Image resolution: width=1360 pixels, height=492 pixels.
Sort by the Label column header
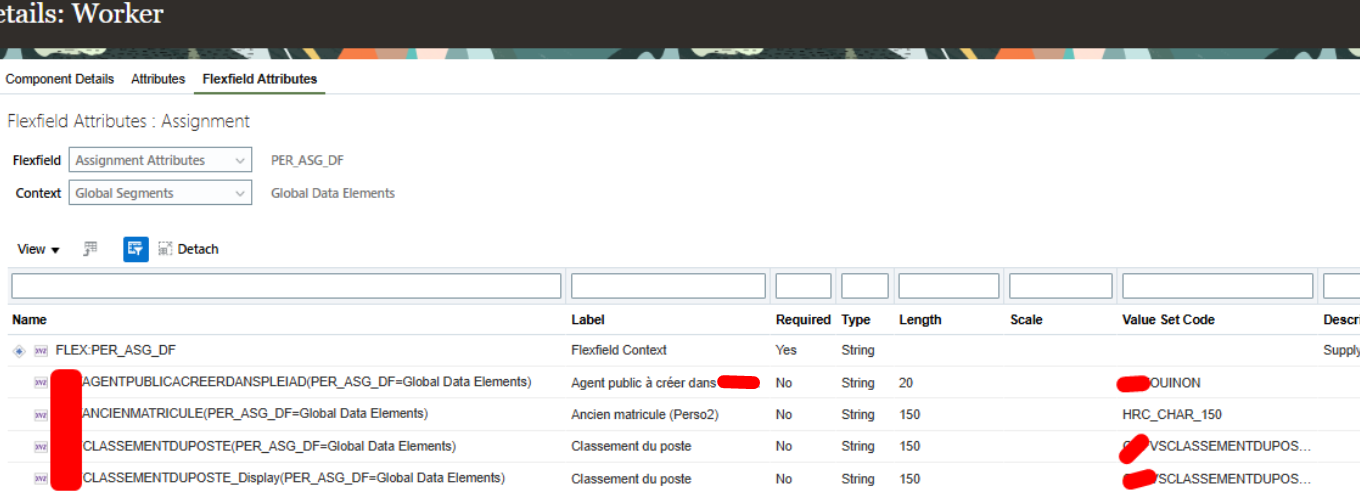588,320
